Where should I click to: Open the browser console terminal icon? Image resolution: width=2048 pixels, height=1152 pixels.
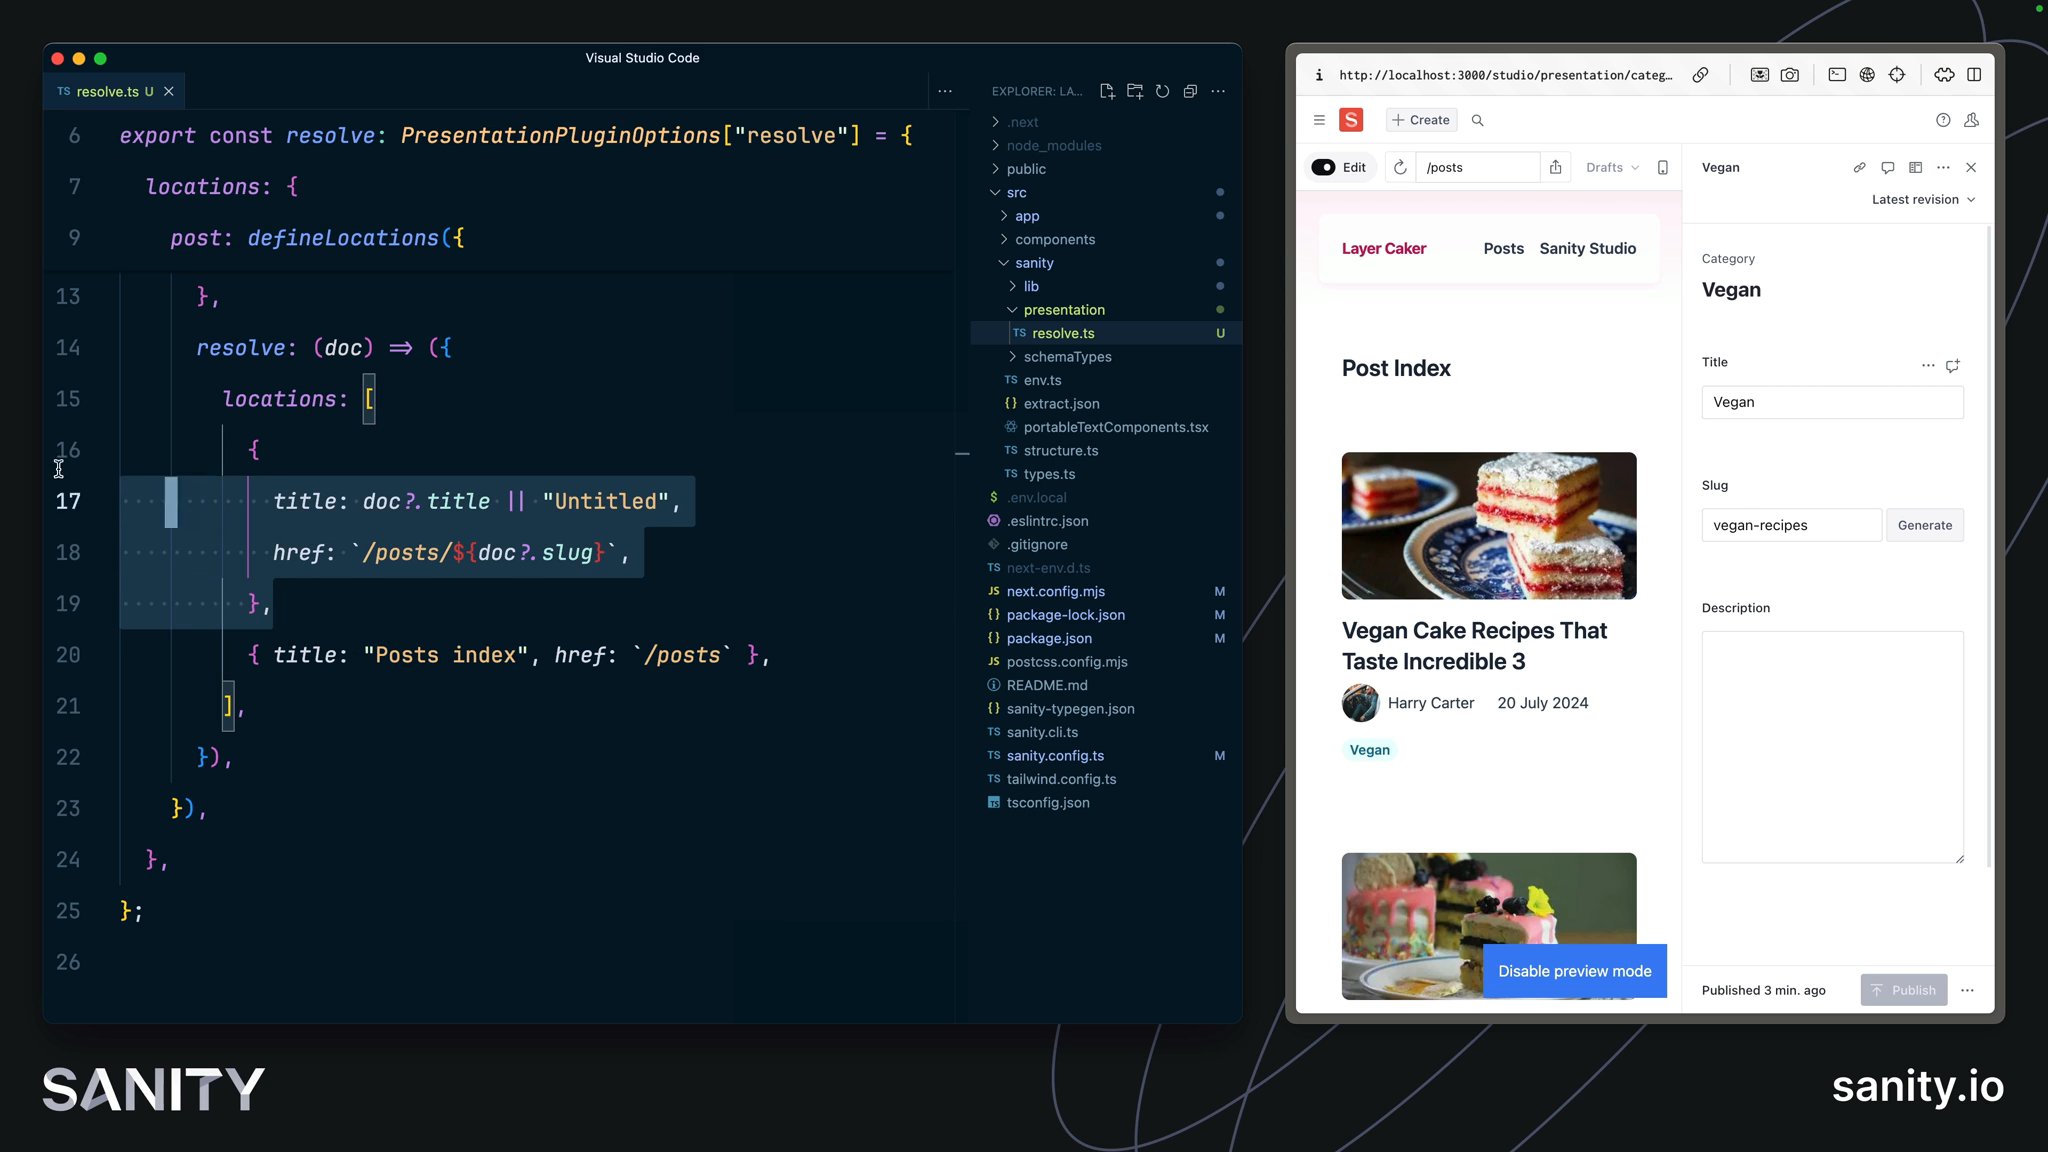[x=1837, y=75]
